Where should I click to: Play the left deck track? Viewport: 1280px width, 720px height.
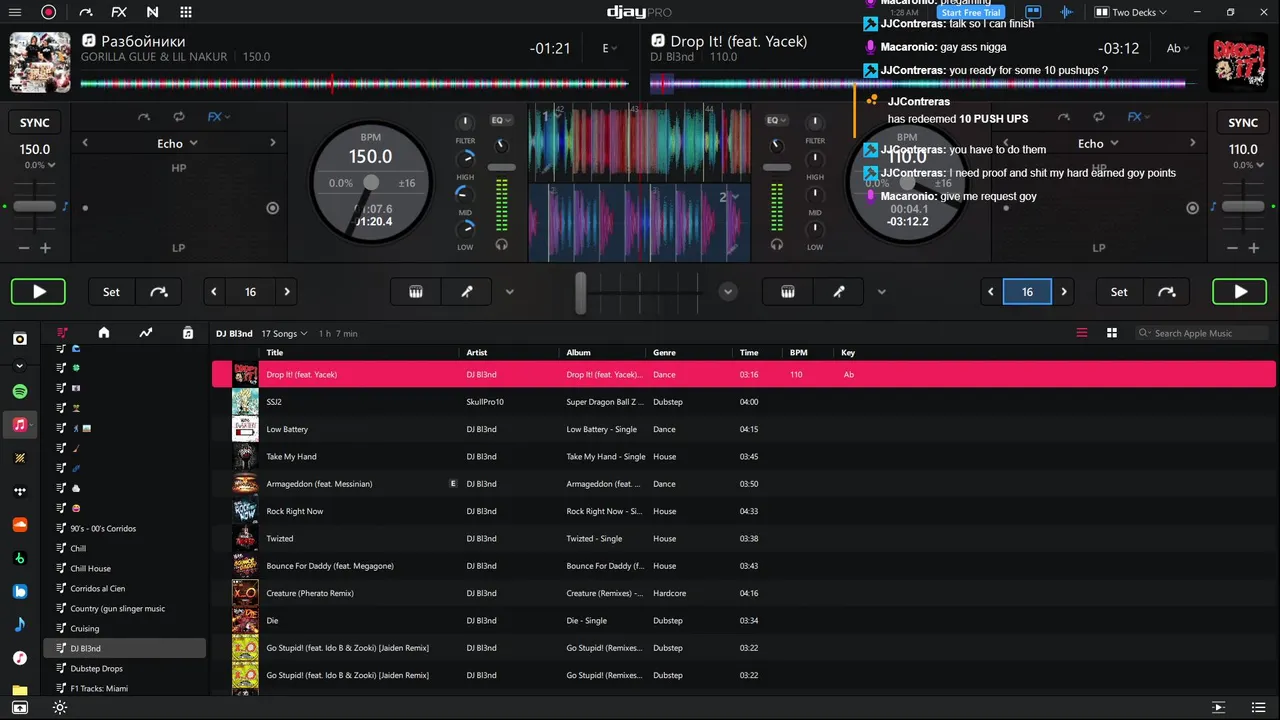(38, 292)
